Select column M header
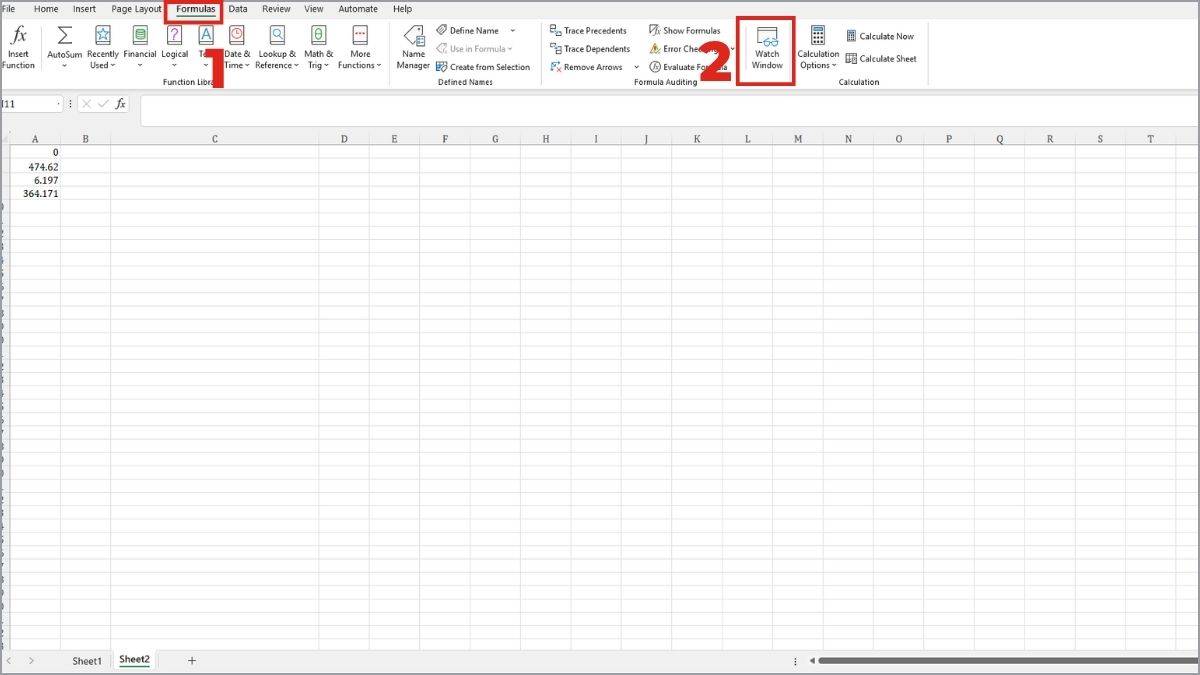The width and height of the screenshot is (1200, 675). 798,139
